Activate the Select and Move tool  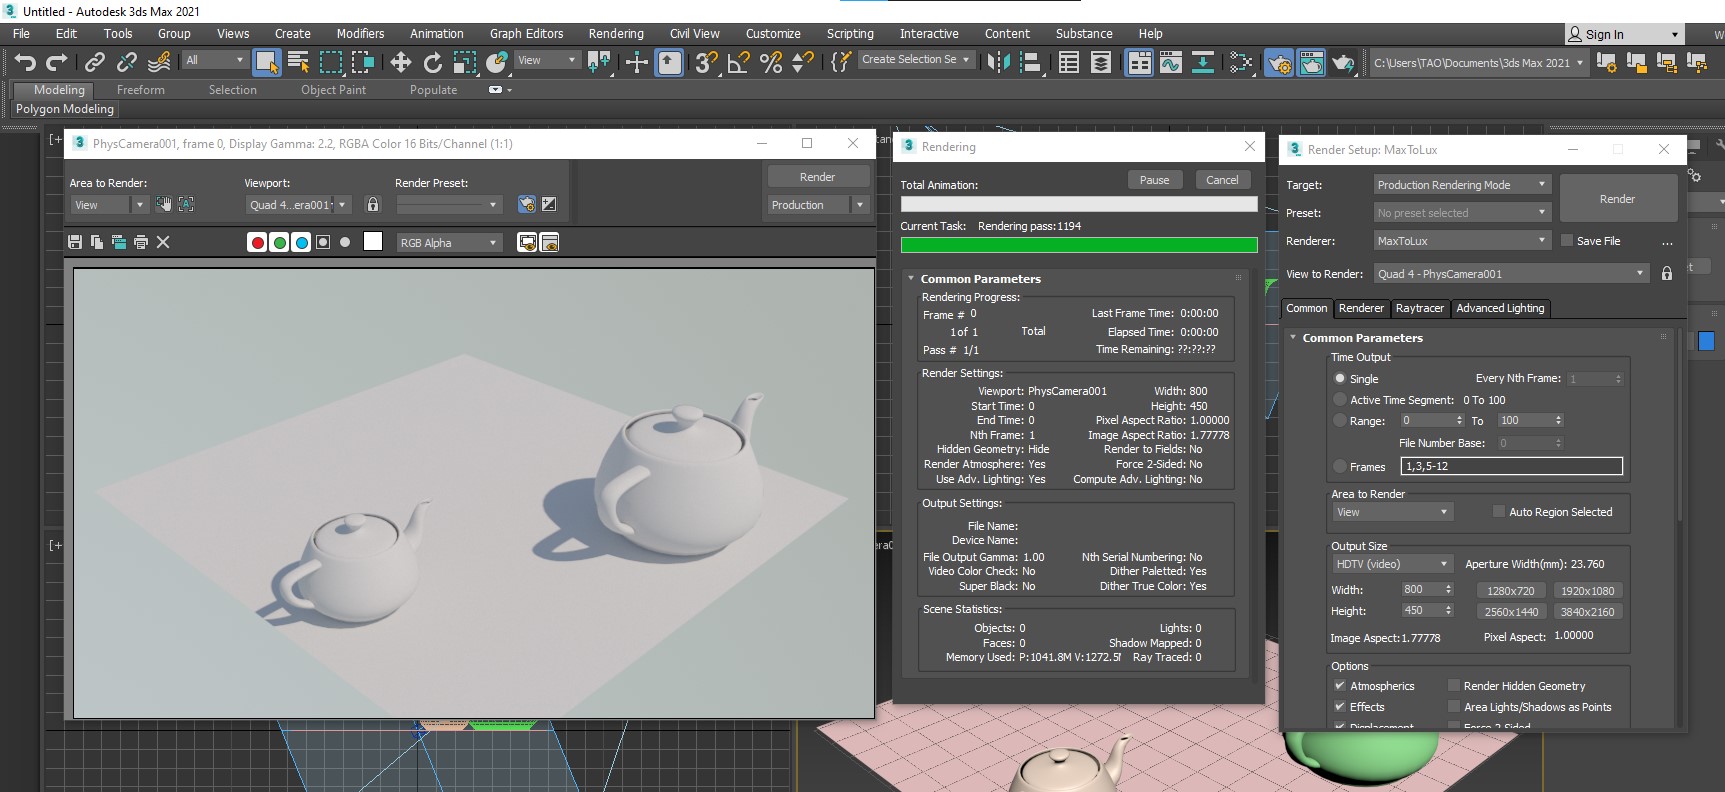[401, 63]
